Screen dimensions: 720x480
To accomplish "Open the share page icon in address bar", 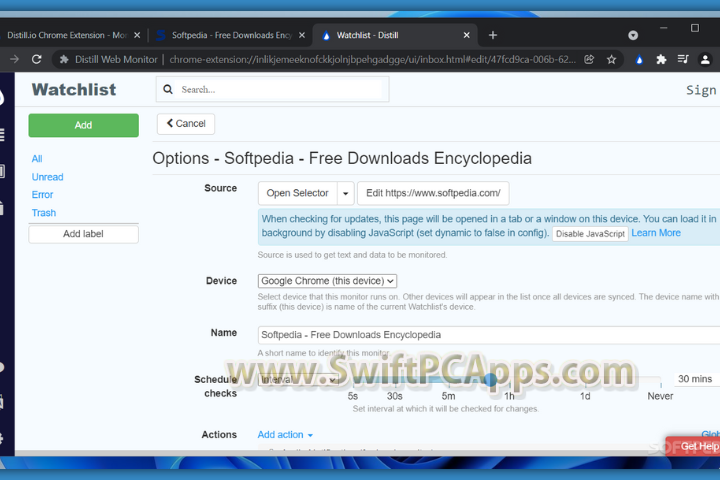I will [589, 59].
